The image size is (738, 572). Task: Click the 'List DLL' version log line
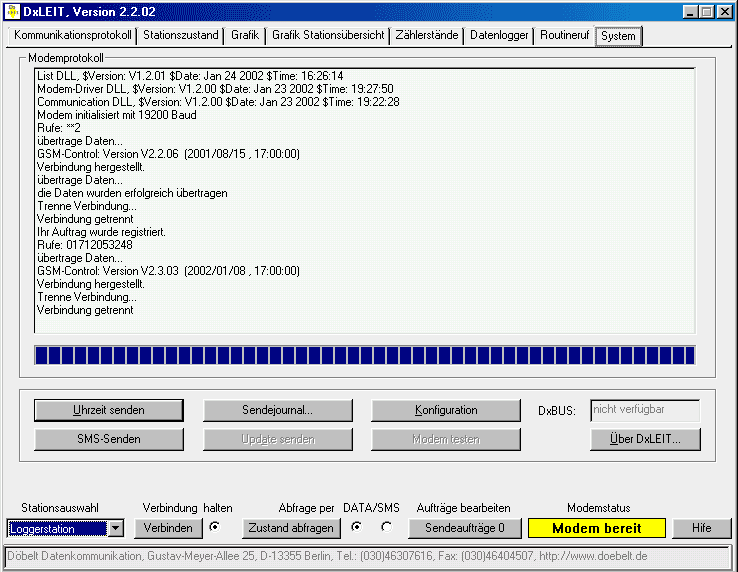pos(190,76)
